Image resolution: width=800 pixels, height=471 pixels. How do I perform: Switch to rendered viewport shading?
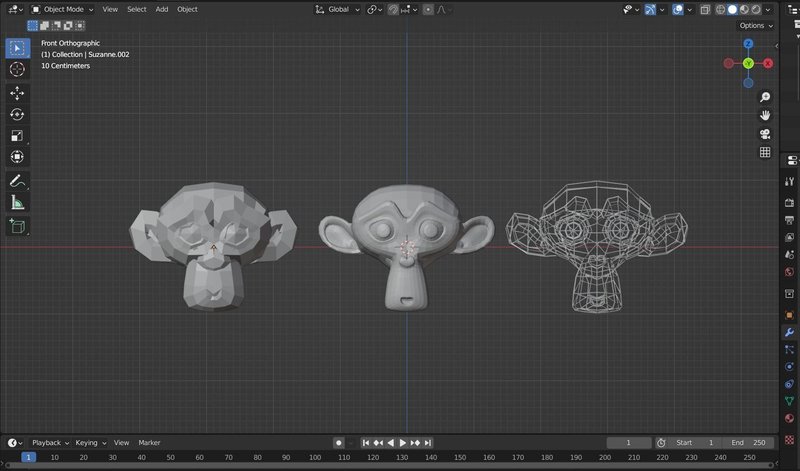coord(756,9)
